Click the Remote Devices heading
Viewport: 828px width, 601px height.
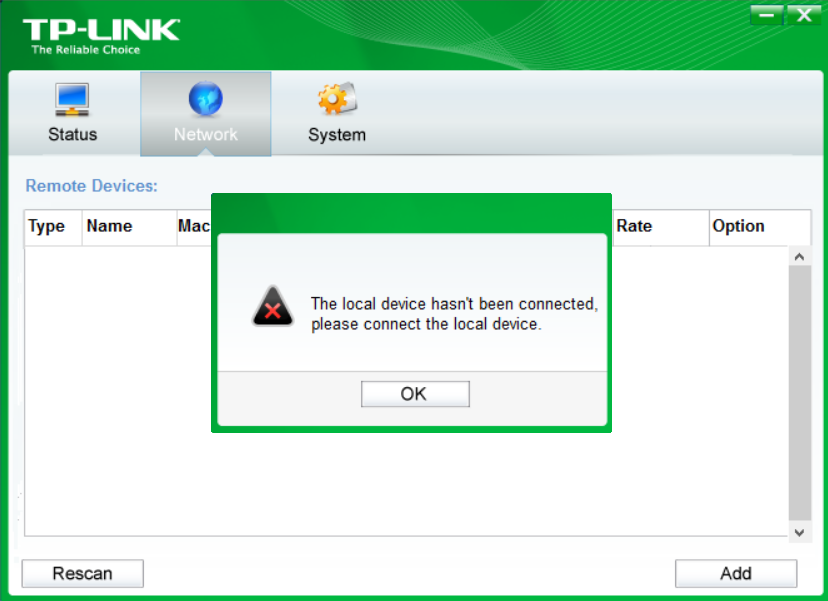[x=91, y=186]
